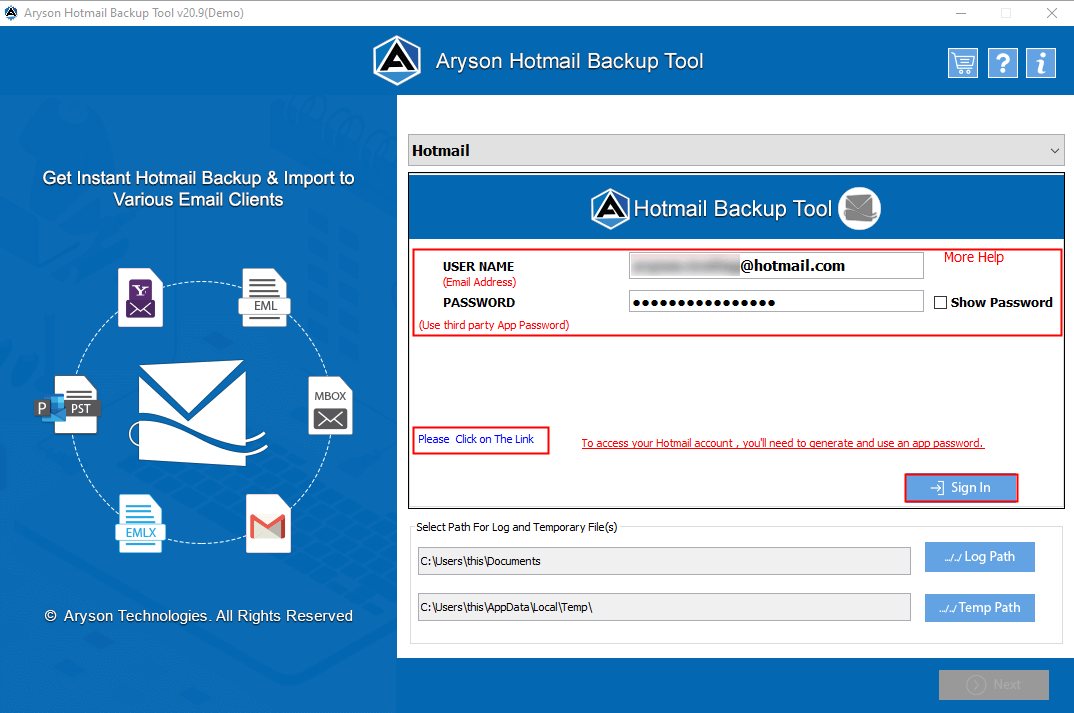Open the info about icon

[1040, 63]
